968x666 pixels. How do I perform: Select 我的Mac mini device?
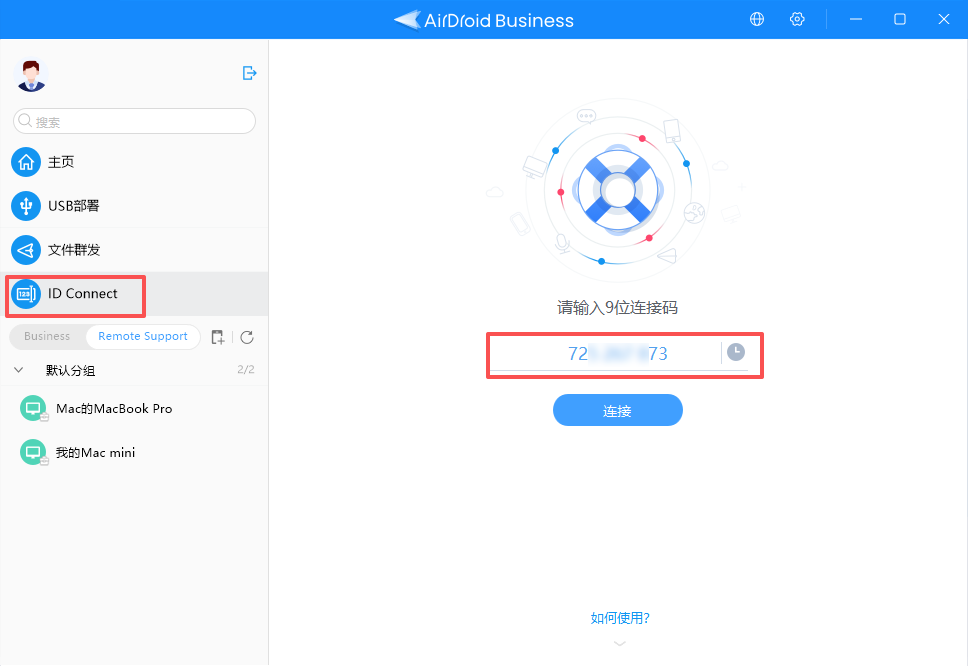[134, 452]
